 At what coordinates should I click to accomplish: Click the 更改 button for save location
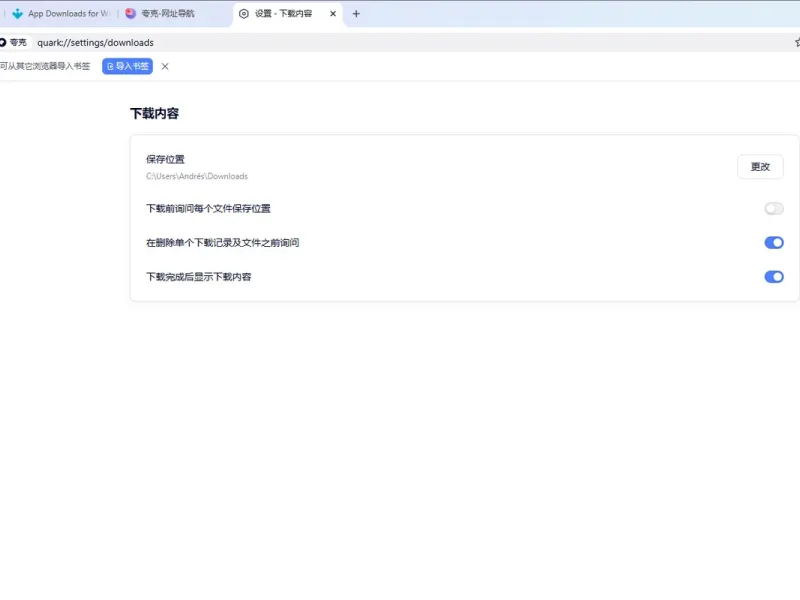[x=760, y=167]
